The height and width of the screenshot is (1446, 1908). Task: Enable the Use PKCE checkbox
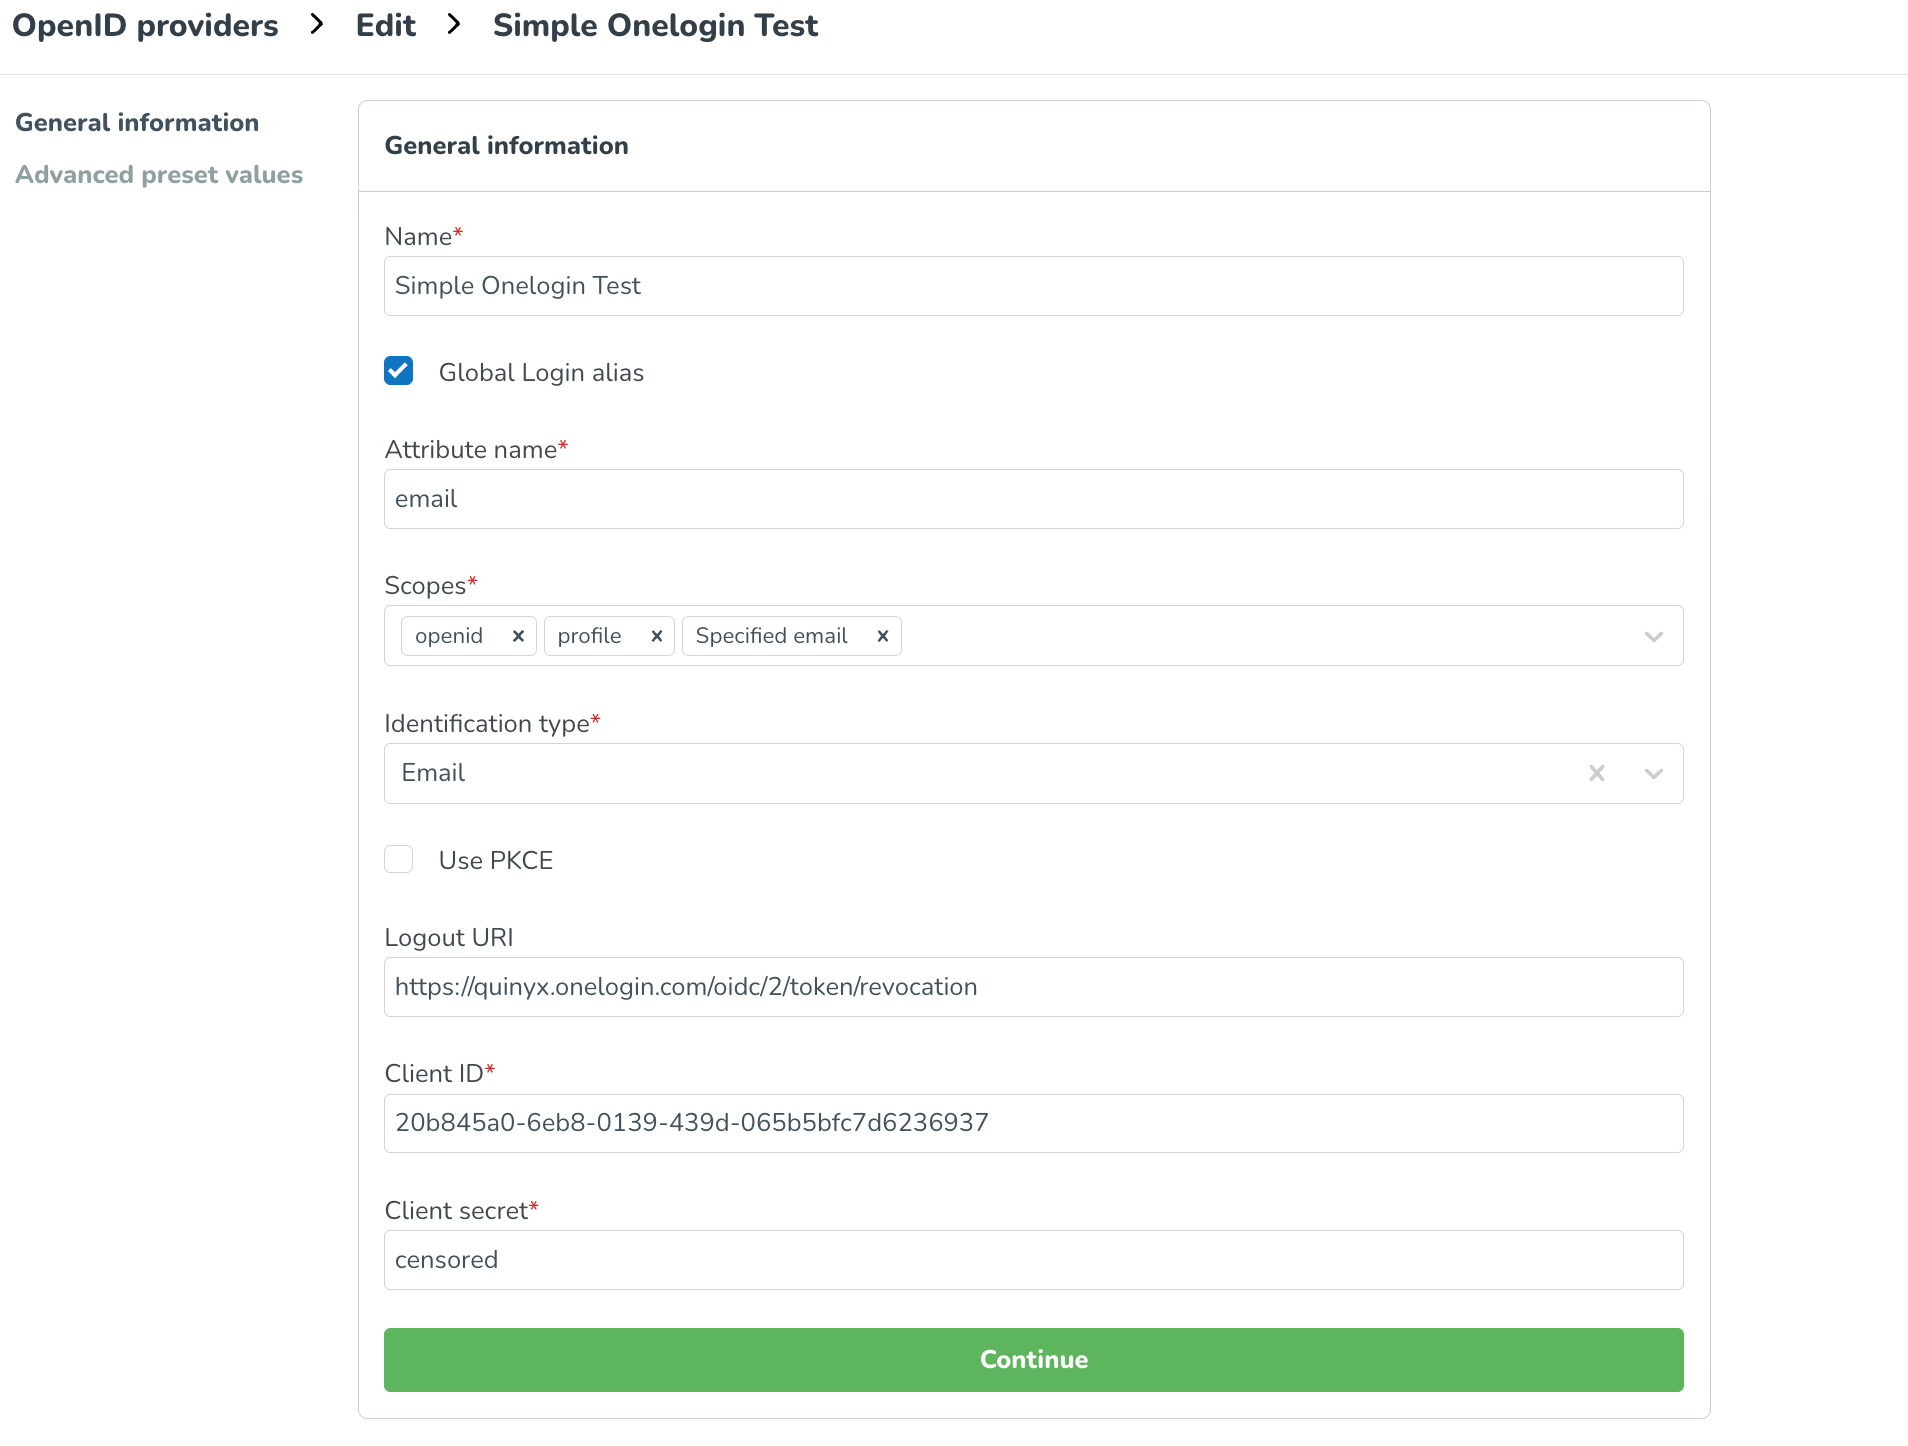click(399, 859)
